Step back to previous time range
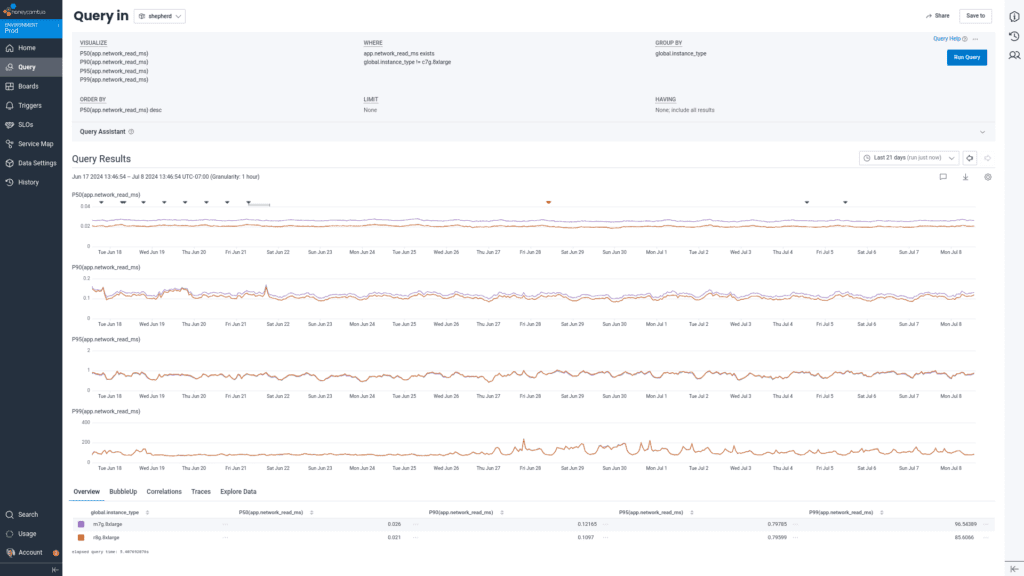The height and width of the screenshot is (576, 1024). [x=969, y=158]
